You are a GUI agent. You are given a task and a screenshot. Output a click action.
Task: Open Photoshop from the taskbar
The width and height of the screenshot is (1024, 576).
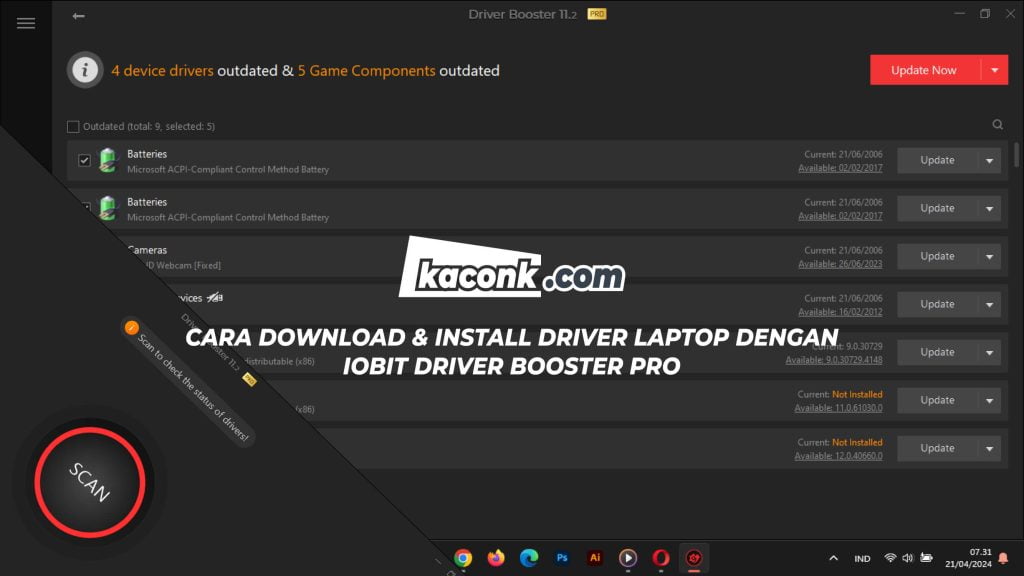pyautogui.click(x=562, y=558)
